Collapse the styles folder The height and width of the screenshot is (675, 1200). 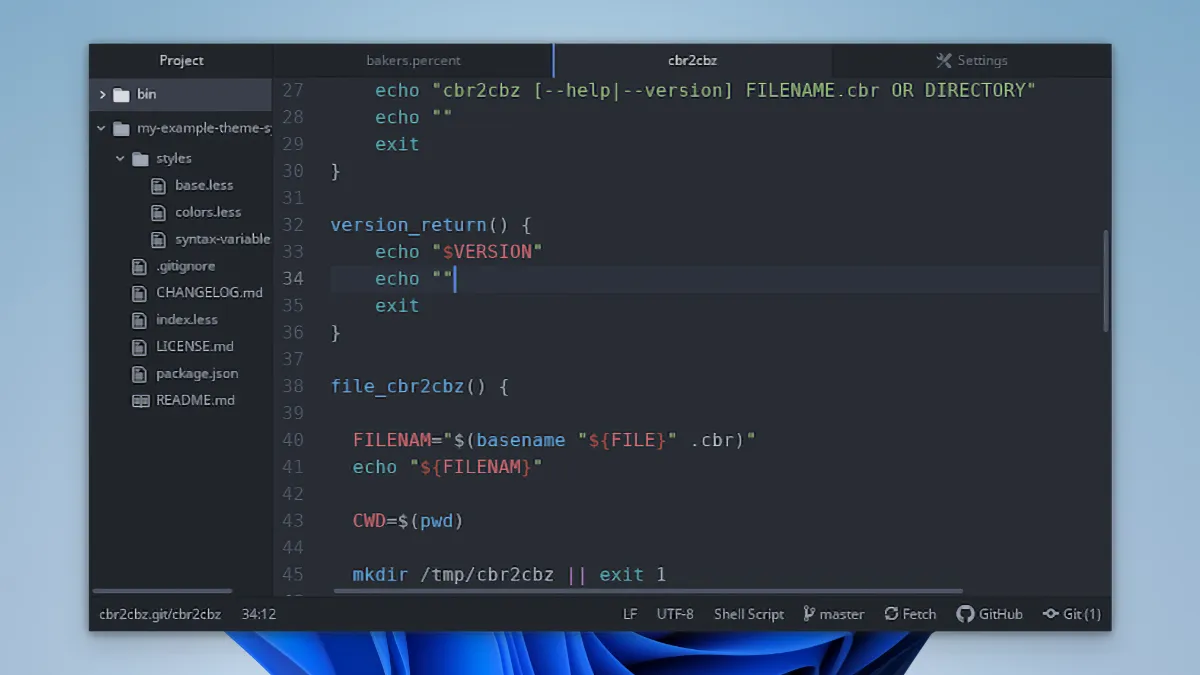(120, 158)
